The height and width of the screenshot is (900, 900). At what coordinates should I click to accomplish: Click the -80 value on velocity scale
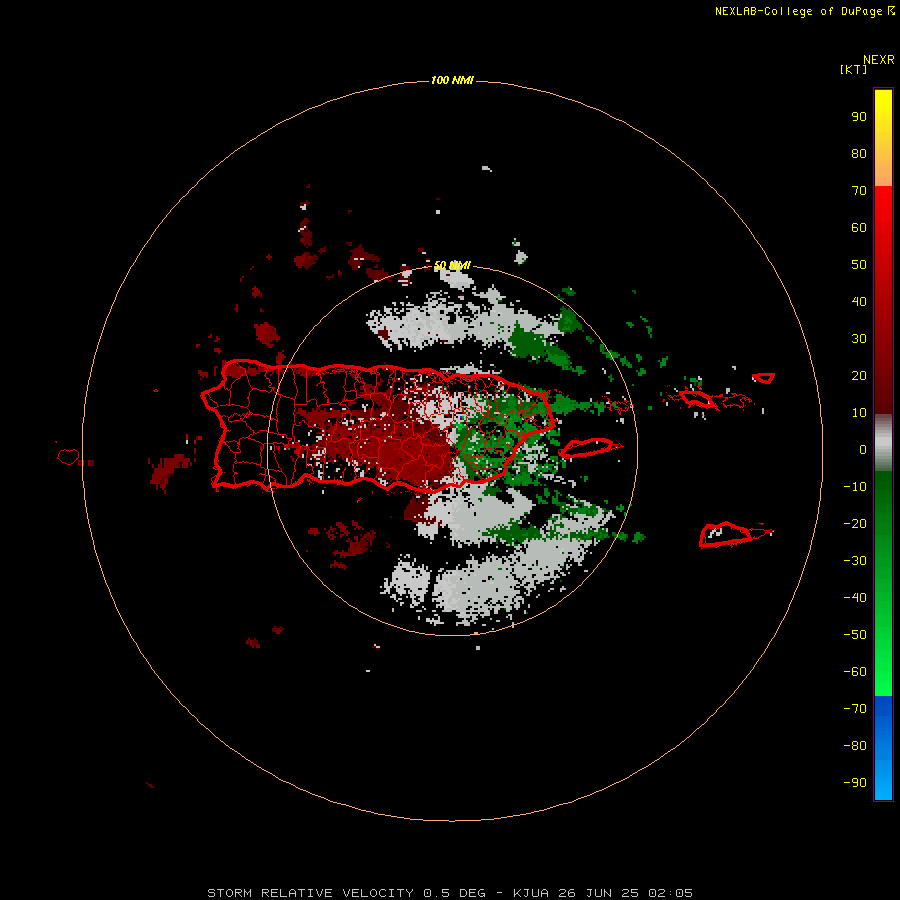[x=855, y=746]
